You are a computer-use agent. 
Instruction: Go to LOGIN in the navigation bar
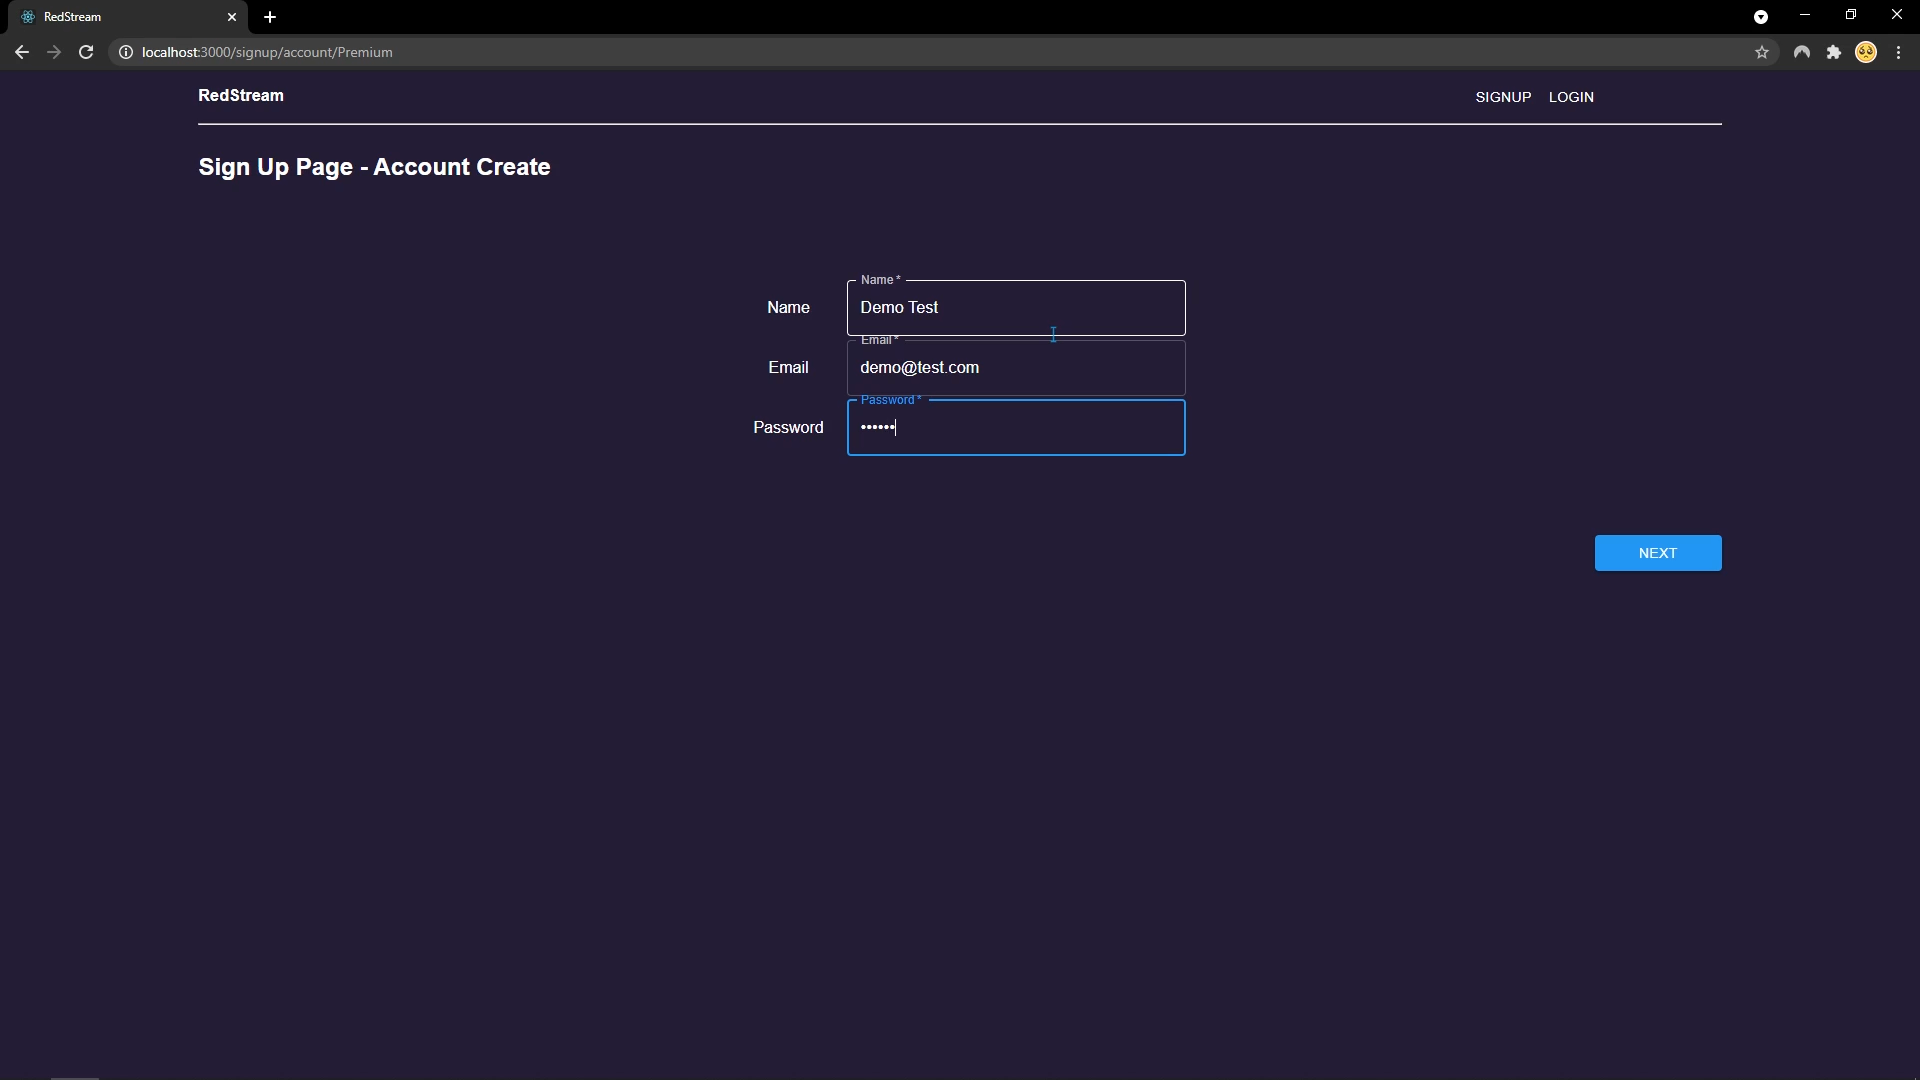click(x=1571, y=97)
